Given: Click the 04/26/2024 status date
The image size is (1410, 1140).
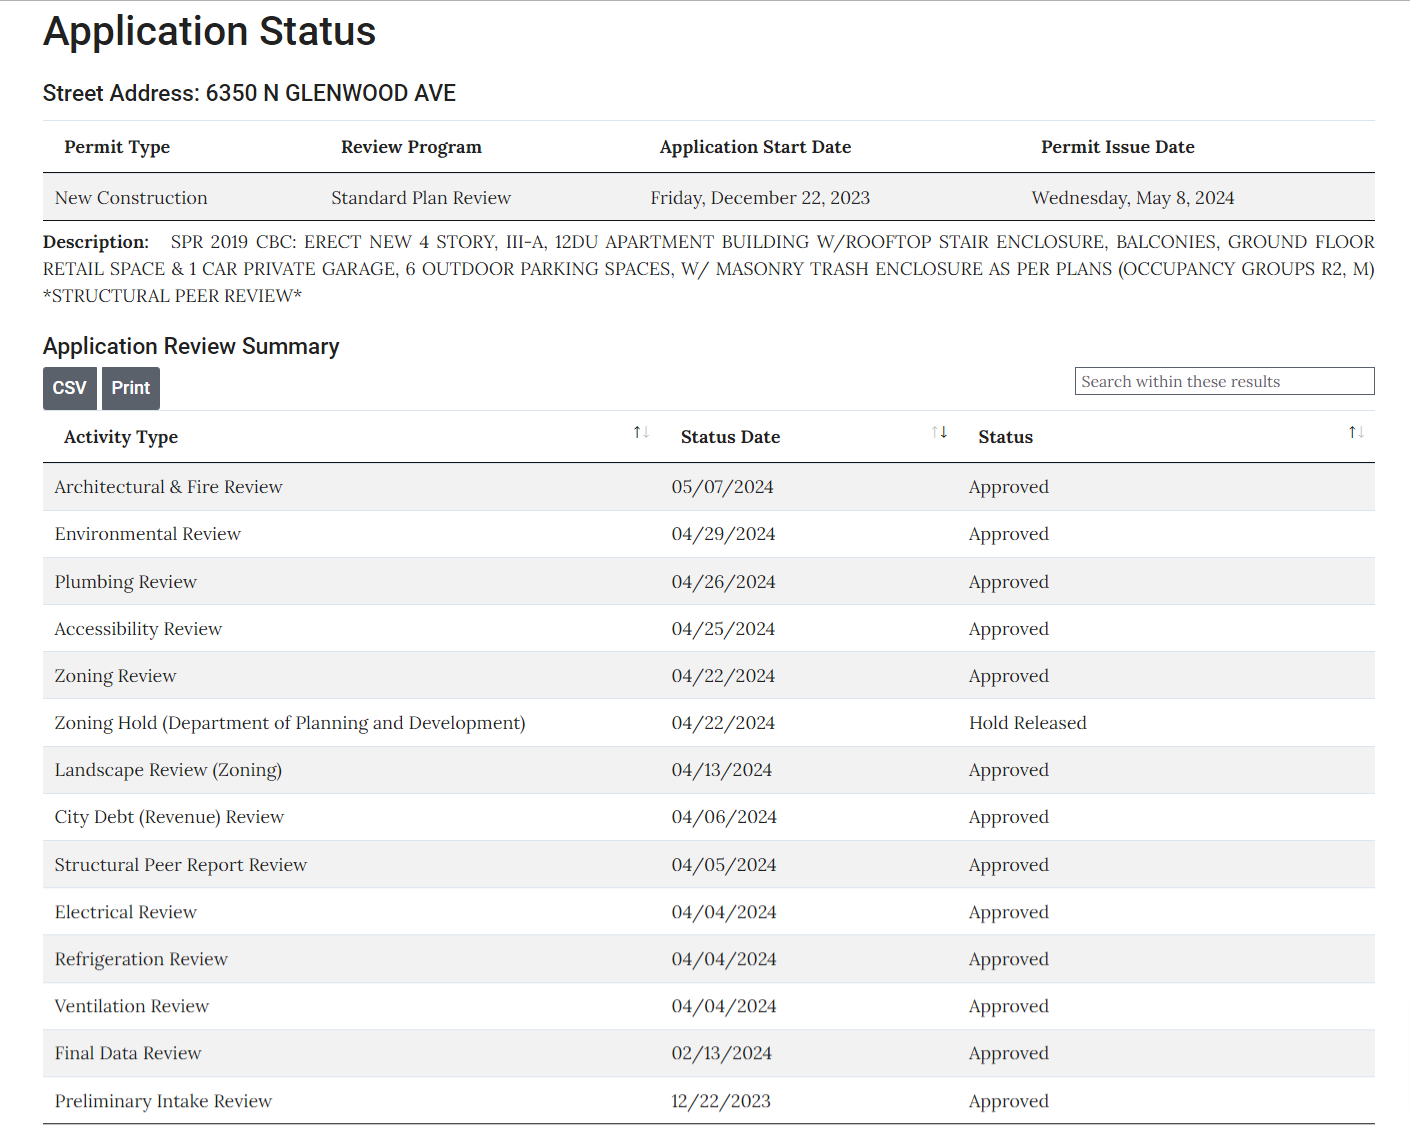Looking at the screenshot, I should pos(723,582).
